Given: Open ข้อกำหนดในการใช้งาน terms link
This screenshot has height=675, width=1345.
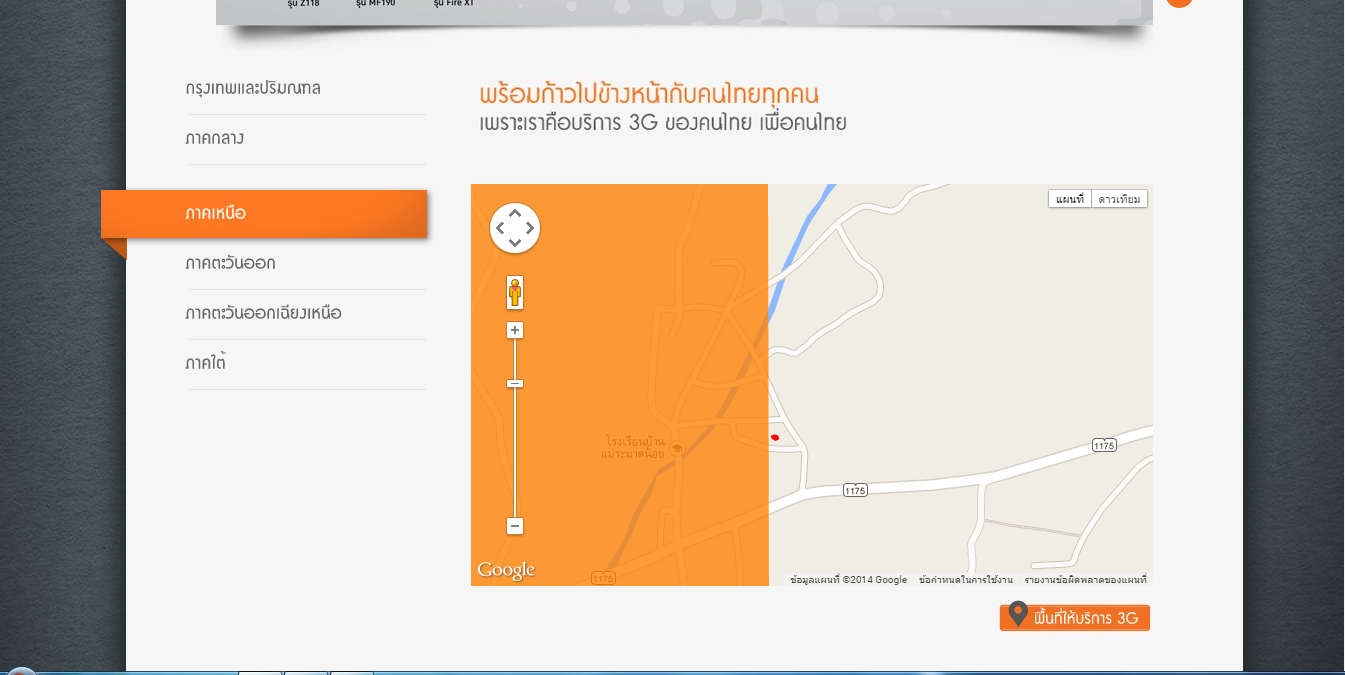Looking at the screenshot, I should tap(965, 580).
